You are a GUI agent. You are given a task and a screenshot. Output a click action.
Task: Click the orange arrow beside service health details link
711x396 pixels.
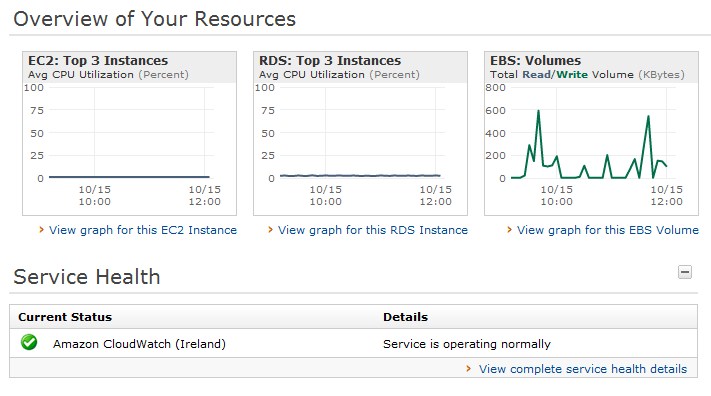469,369
